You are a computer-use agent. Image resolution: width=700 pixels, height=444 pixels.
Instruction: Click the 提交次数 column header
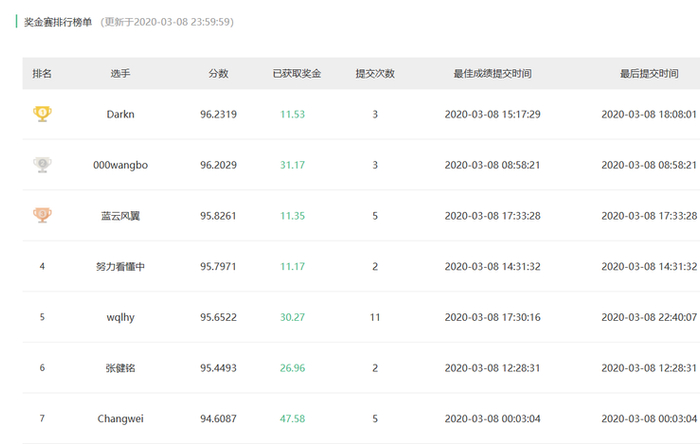[375, 74]
